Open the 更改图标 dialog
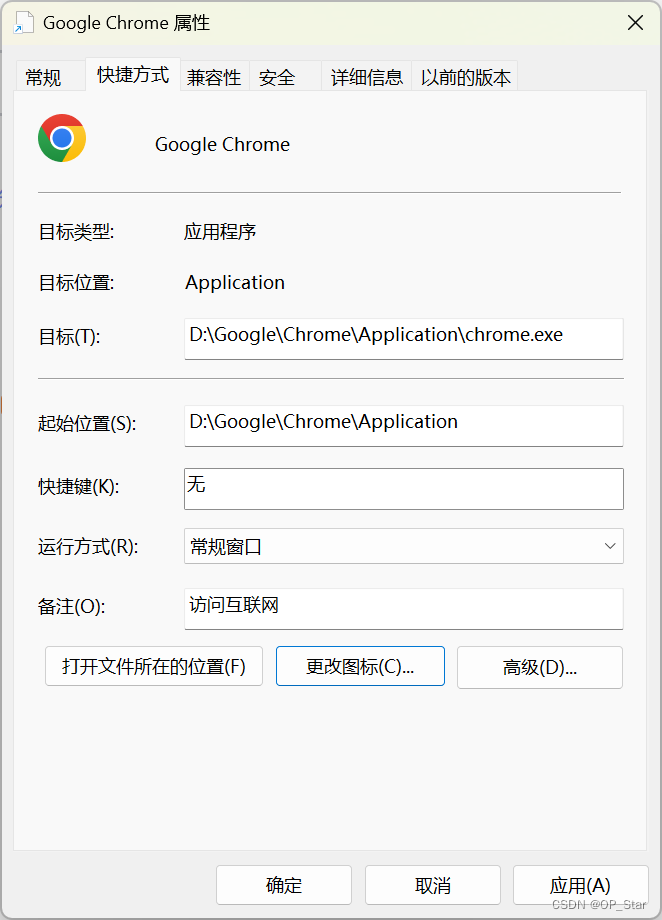 point(360,666)
